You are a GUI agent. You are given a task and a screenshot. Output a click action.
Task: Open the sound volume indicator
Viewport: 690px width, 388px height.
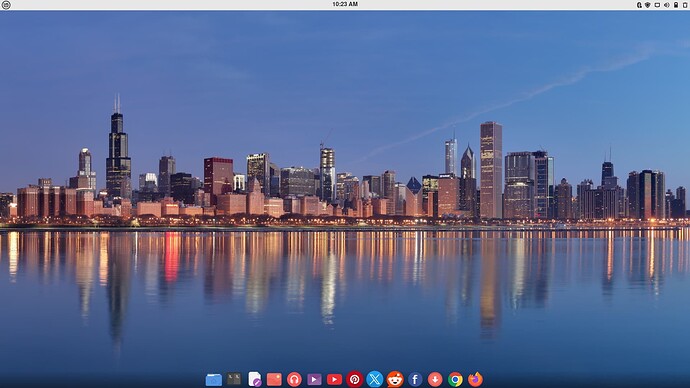click(x=667, y=5)
